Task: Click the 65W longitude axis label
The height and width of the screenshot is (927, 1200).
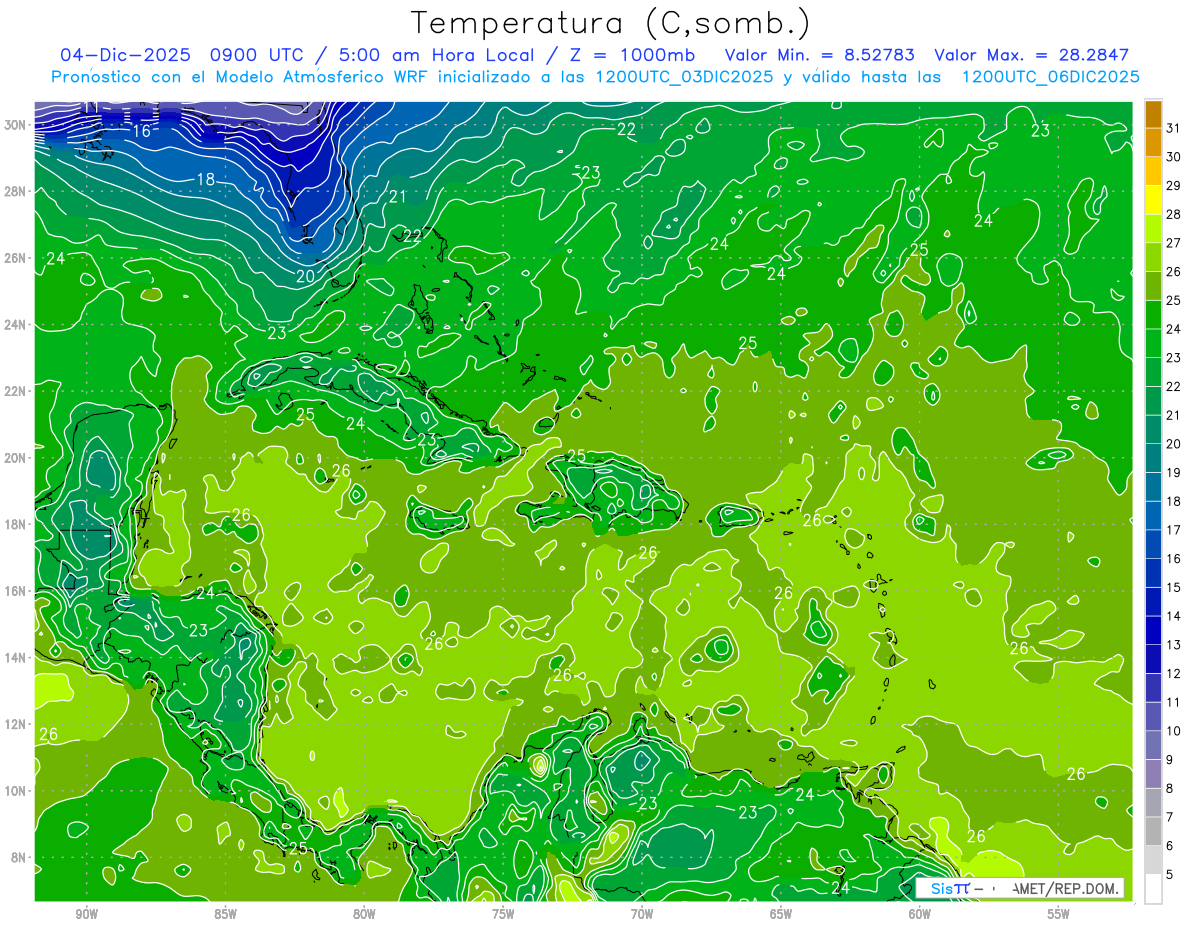Action: (x=781, y=915)
